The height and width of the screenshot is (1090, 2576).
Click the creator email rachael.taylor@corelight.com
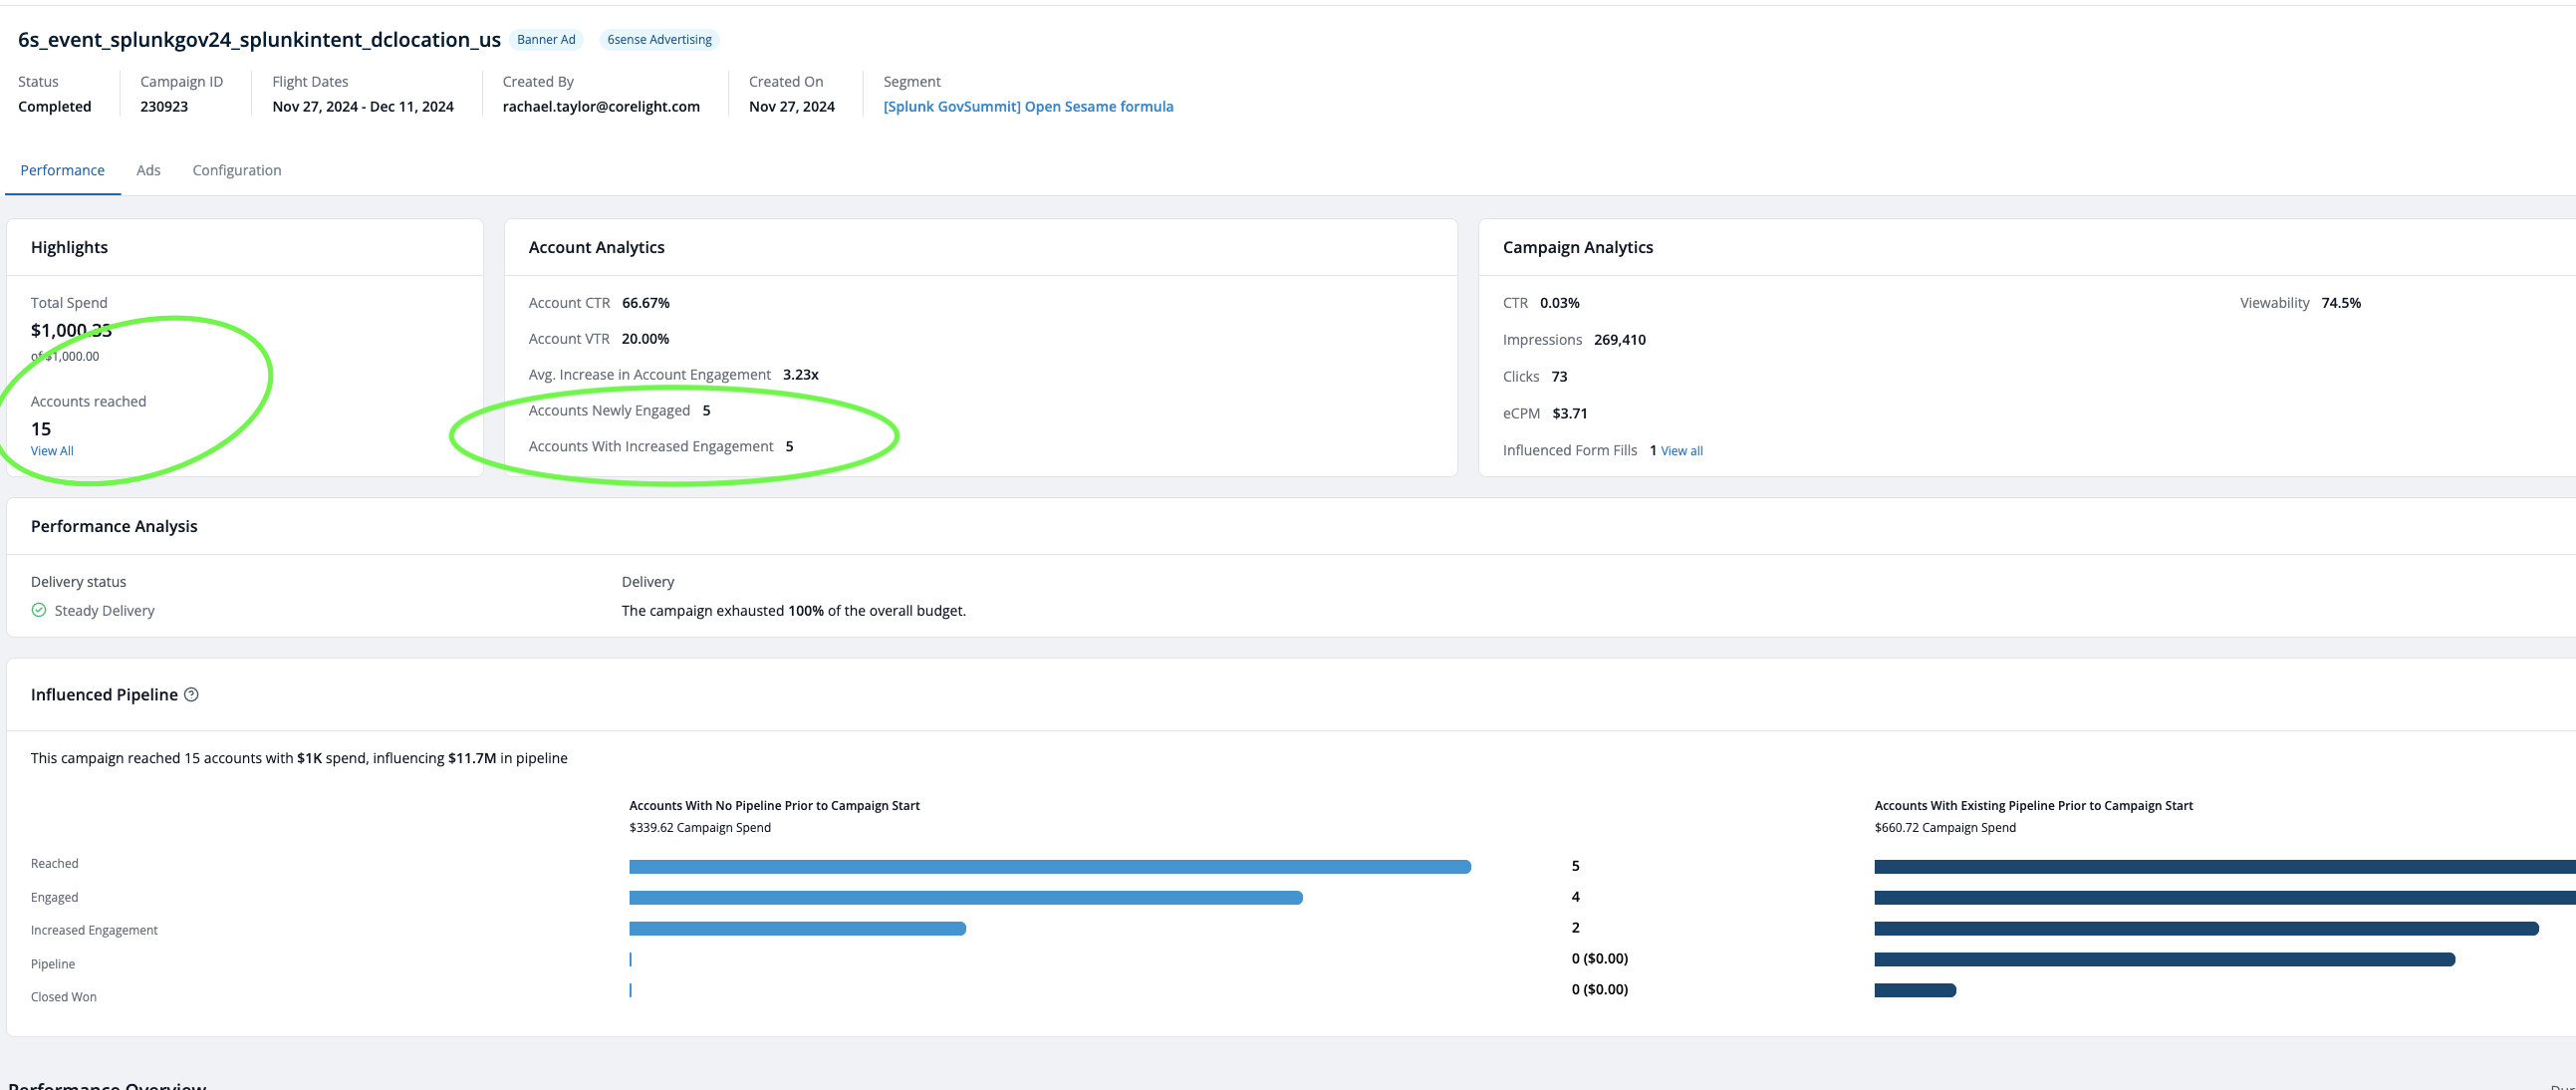[x=601, y=106]
